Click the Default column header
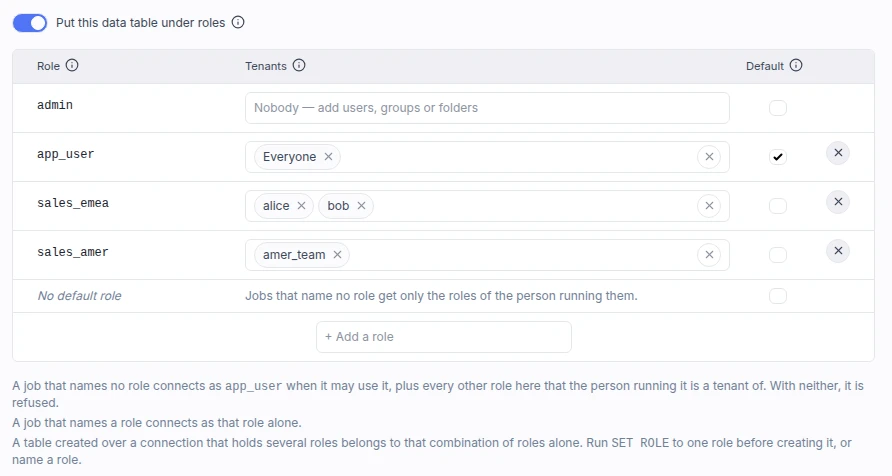This screenshot has height=476, width=892. tap(765, 66)
